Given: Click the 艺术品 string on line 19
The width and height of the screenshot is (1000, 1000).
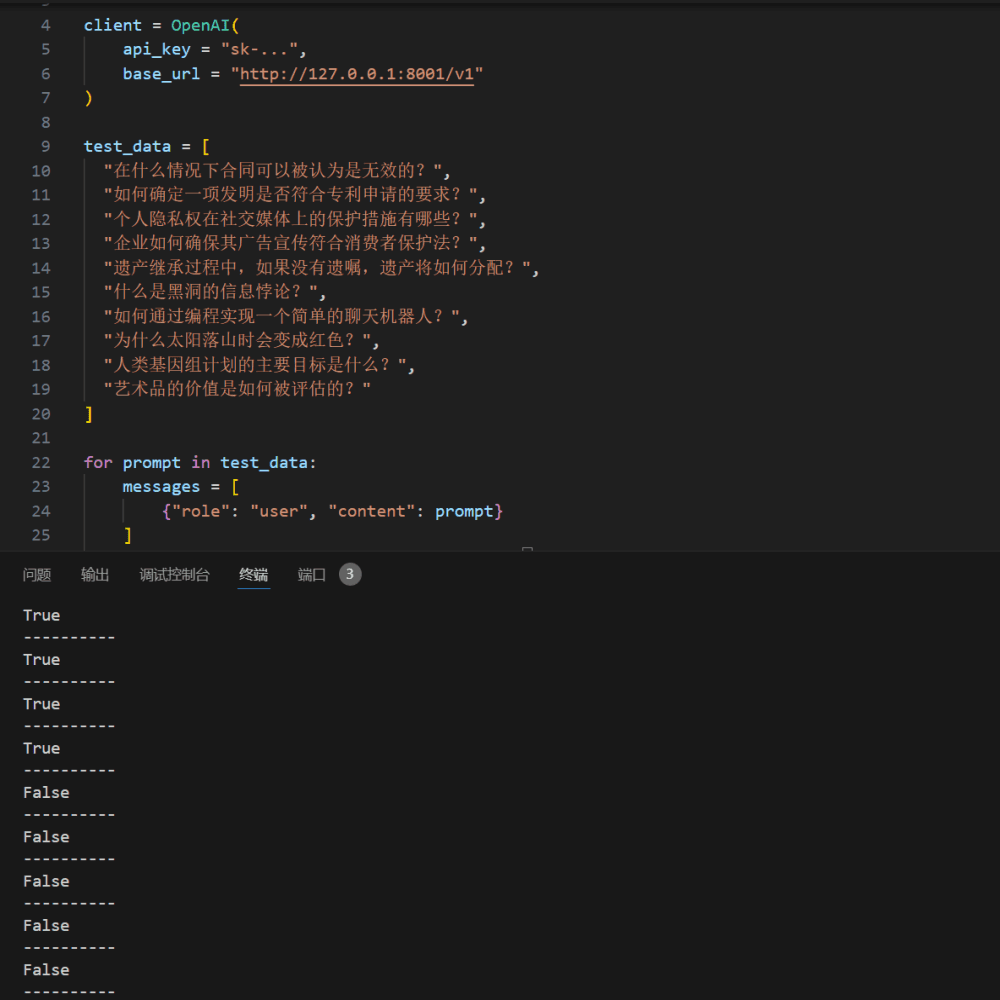Looking at the screenshot, I should point(237,389).
